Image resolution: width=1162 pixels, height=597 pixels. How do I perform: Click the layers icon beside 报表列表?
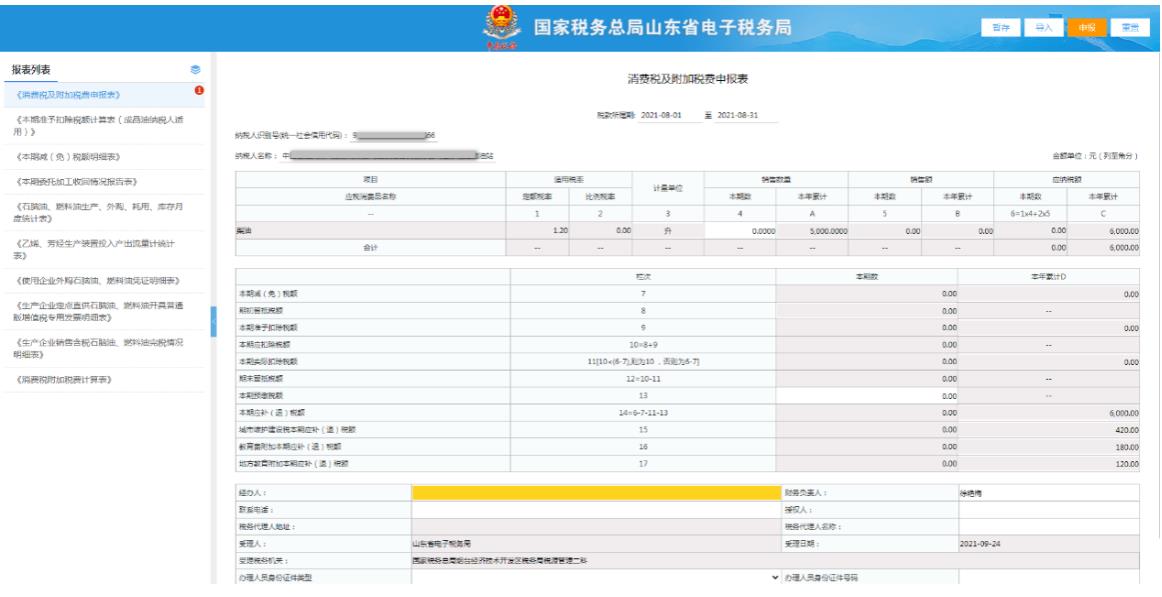pyautogui.click(x=195, y=69)
